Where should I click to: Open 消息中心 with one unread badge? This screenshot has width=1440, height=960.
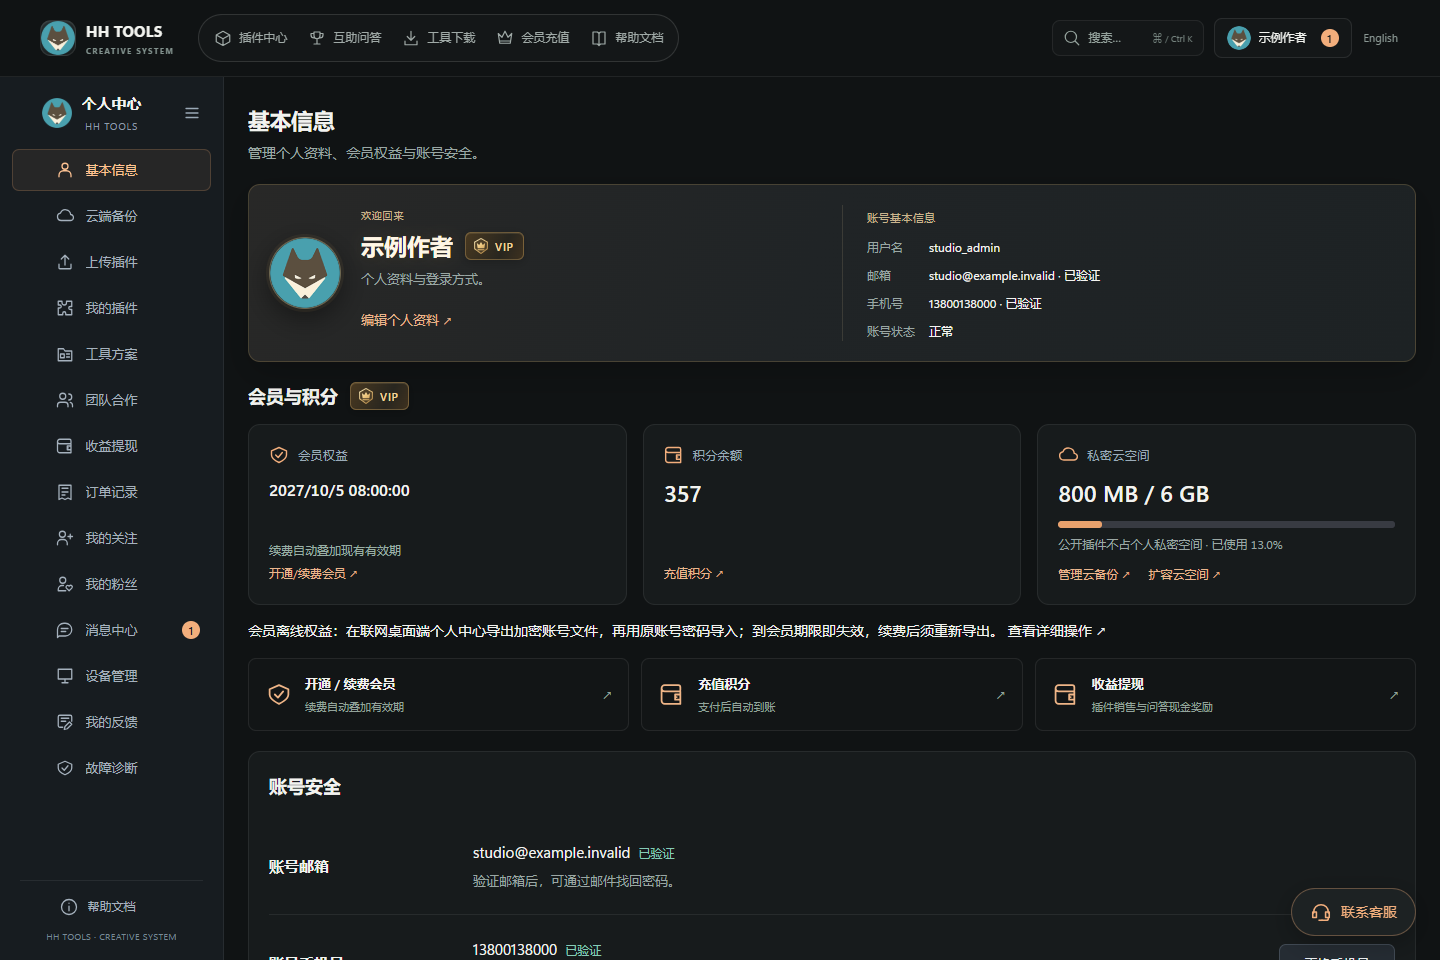pyautogui.click(x=111, y=630)
